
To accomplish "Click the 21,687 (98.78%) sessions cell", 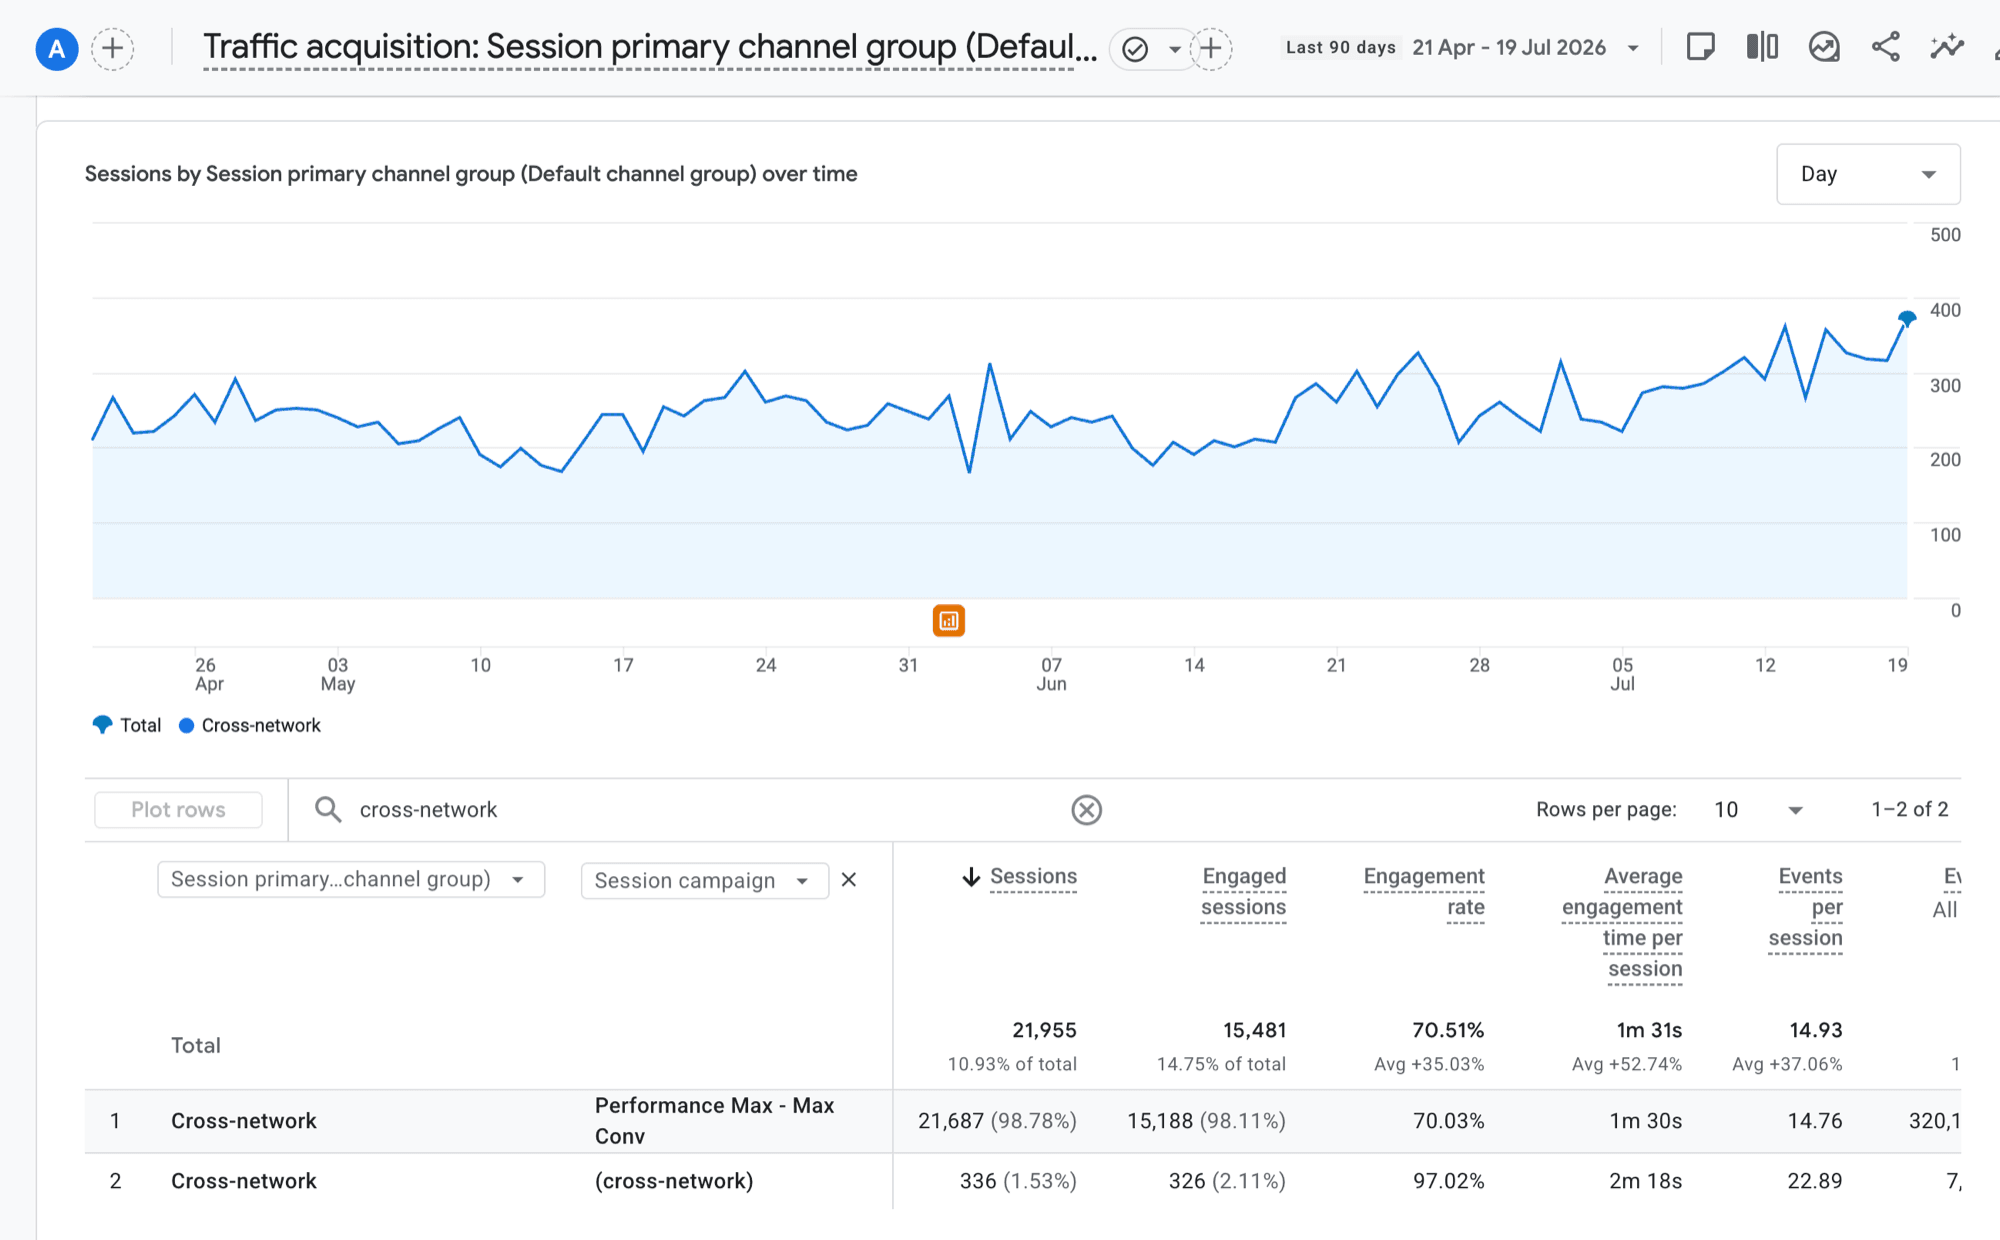I will (997, 1121).
